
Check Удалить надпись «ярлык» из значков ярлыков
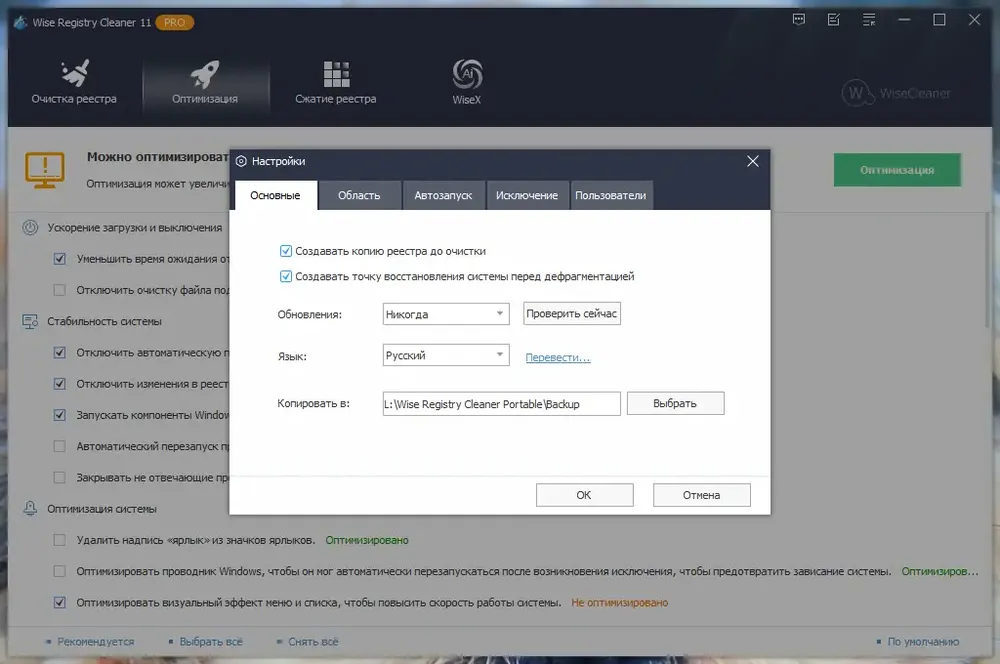click(x=59, y=540)
